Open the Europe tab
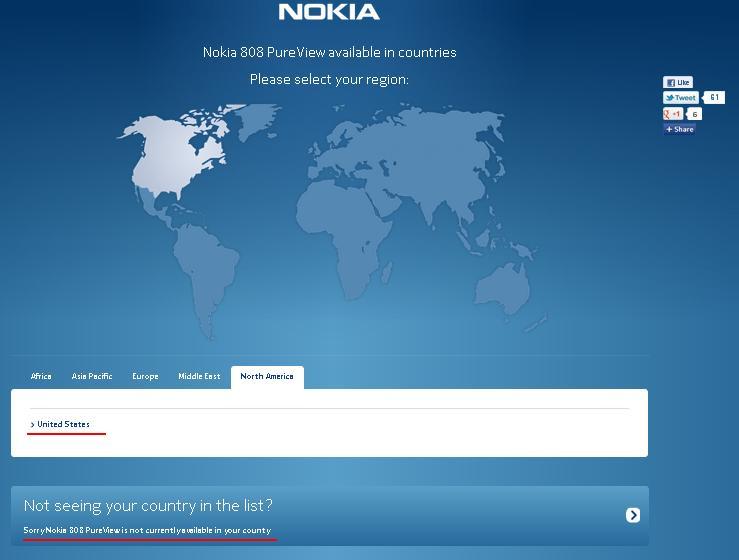The height and width of the screenshot is (560, 739). tap(145, 376)
